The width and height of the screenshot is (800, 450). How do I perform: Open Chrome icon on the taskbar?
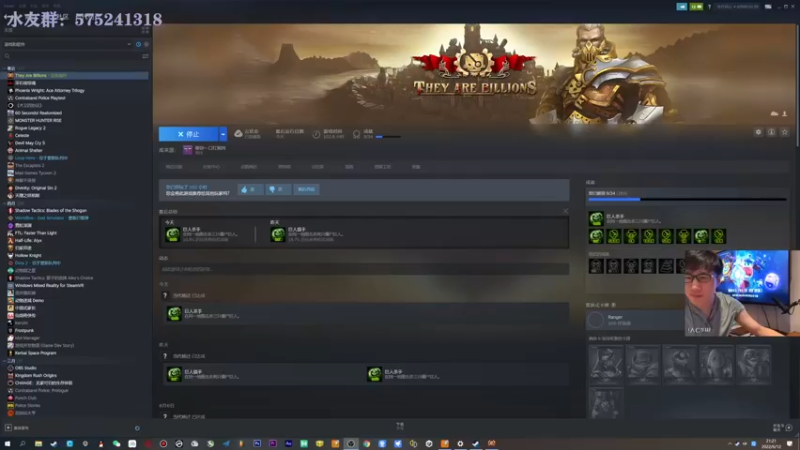pos(366,443)
